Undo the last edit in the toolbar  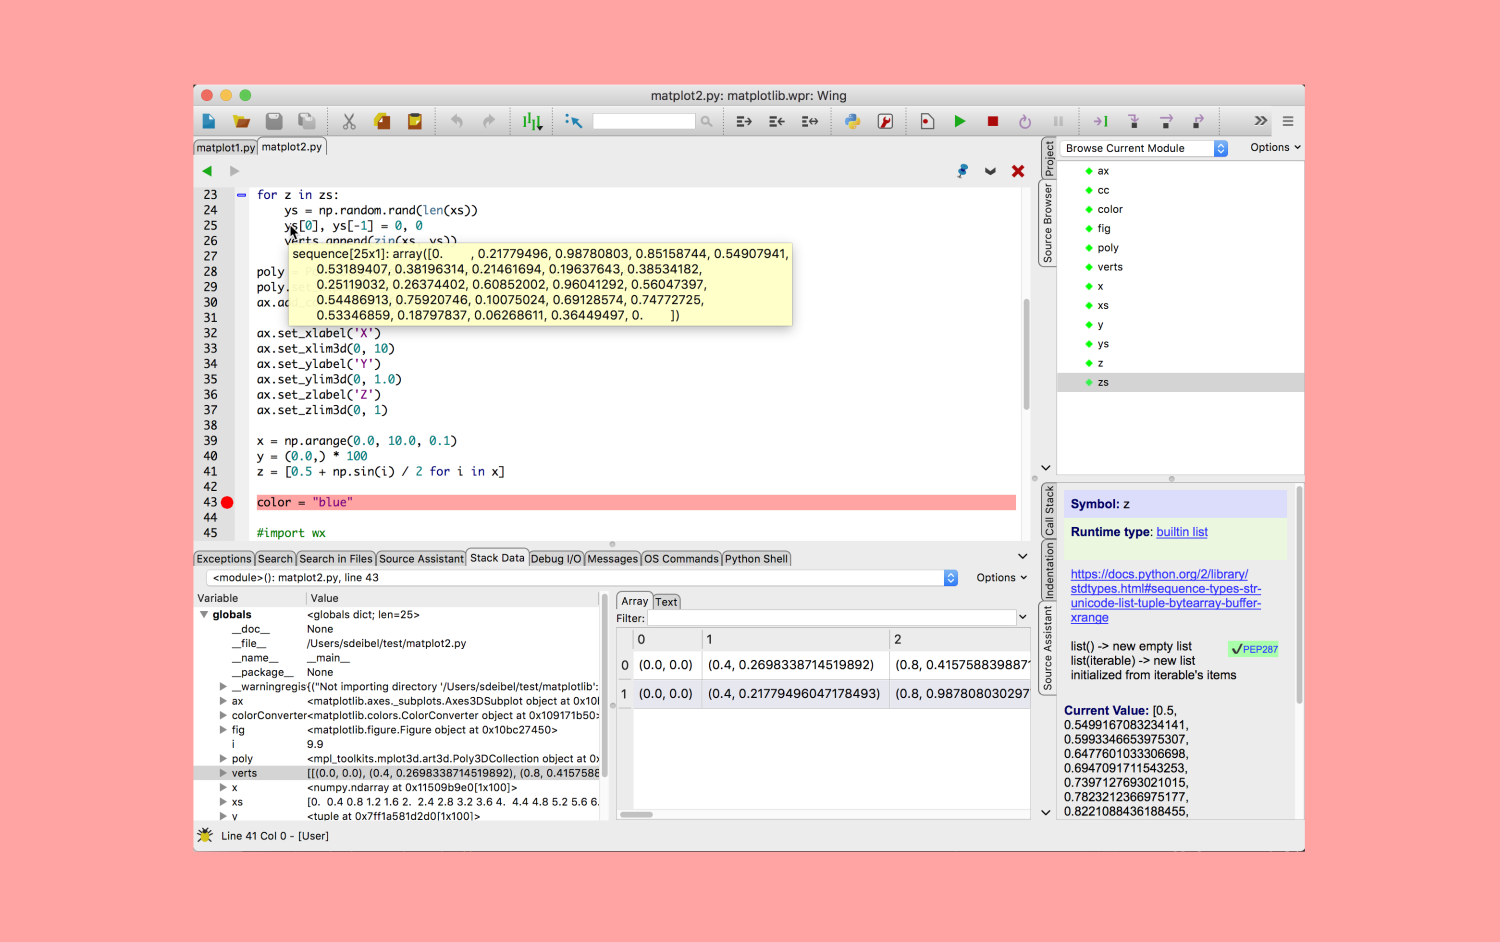click(x=457, y=121)
